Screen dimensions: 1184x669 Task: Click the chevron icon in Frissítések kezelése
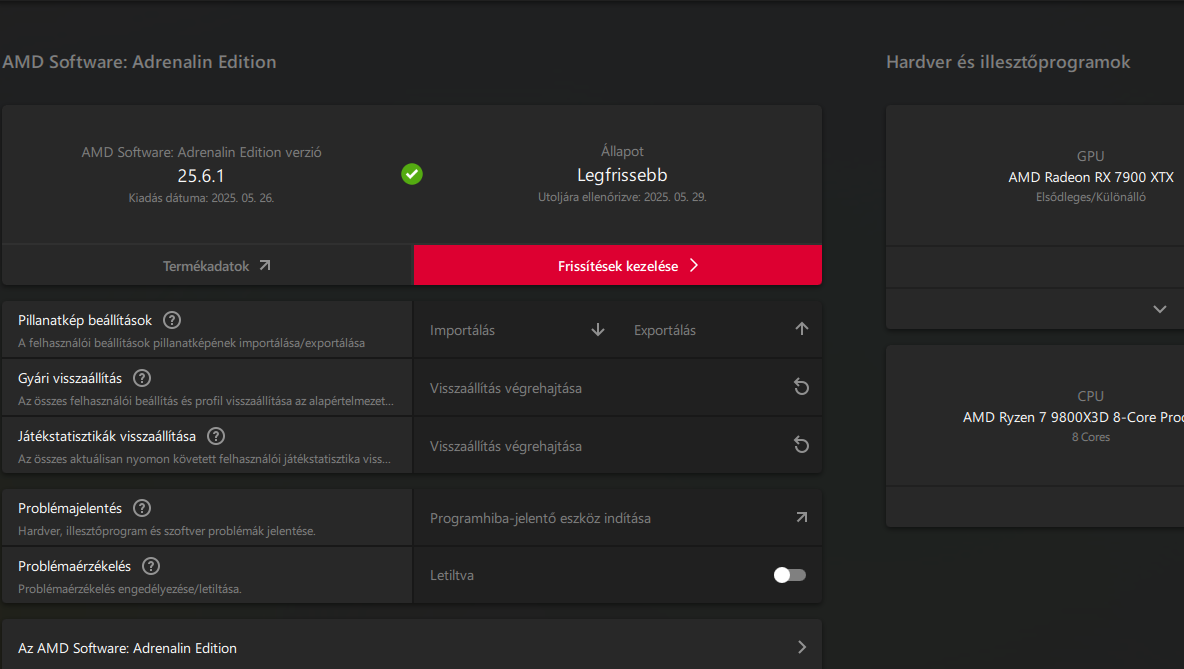click(694, 265)
